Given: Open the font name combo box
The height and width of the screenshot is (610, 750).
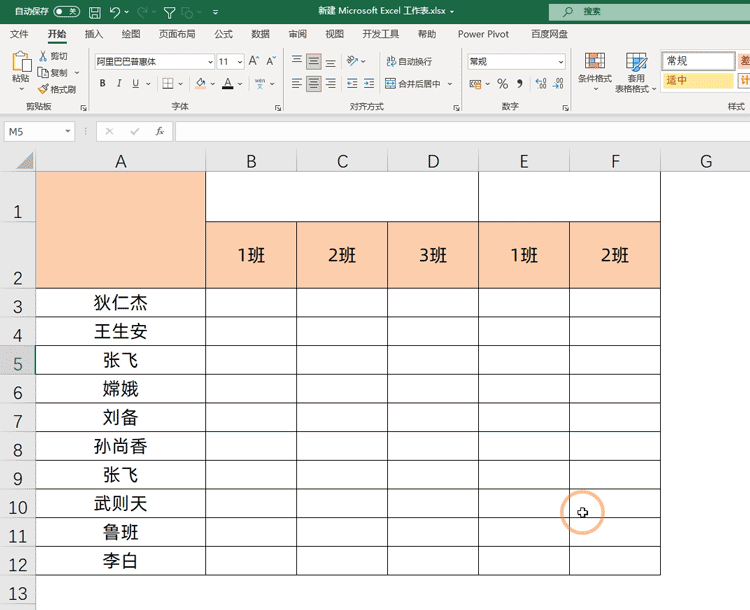Looking at the screenshot, I should coord(154,62).
